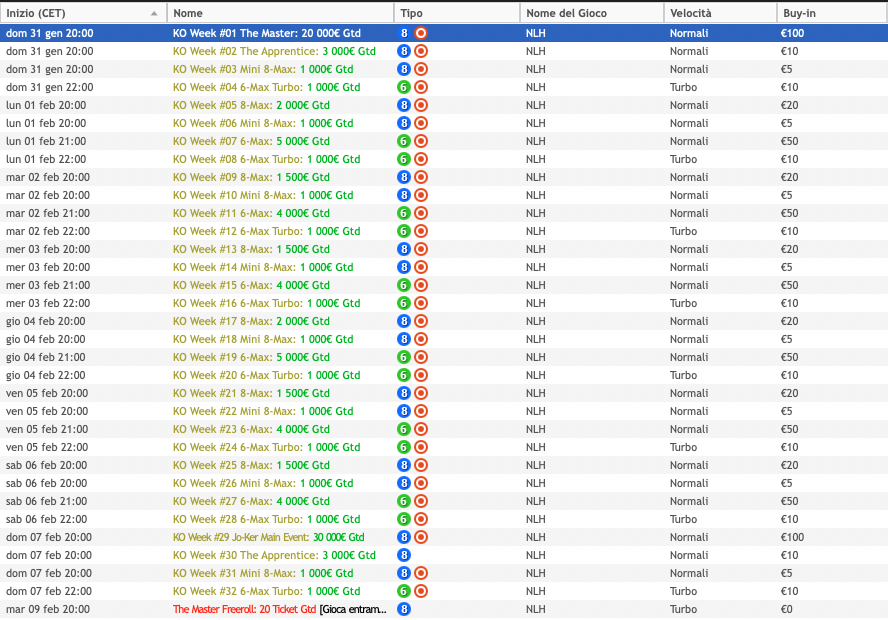Click knockout icon in KO Week #03 row
The height and width of the screenshot is (620, 888).
coord(421,69)
